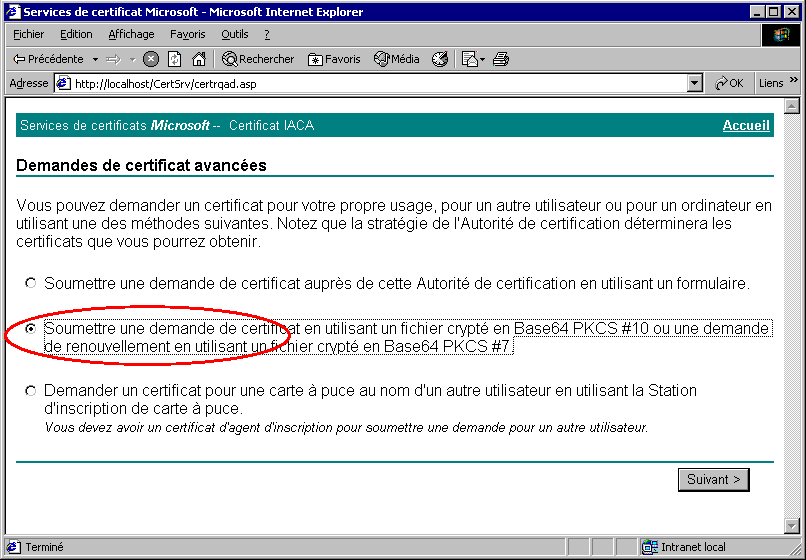The height and width of the screenshot is (560, 806).
Task: Open the Affichage menu
Action: (x=131, y=34)
